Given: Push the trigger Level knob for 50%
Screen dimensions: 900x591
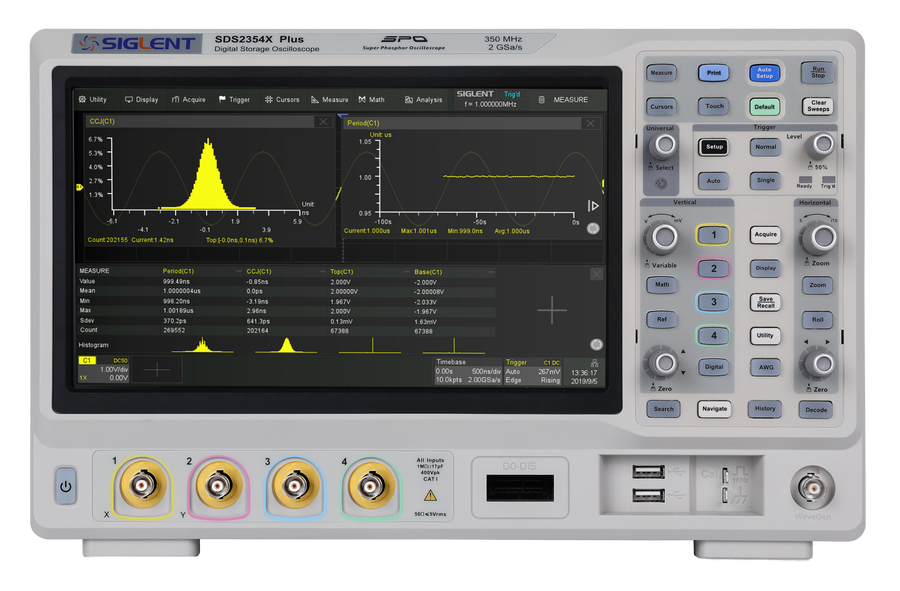Looking at the screenshot, I should [x=822, y=145].
